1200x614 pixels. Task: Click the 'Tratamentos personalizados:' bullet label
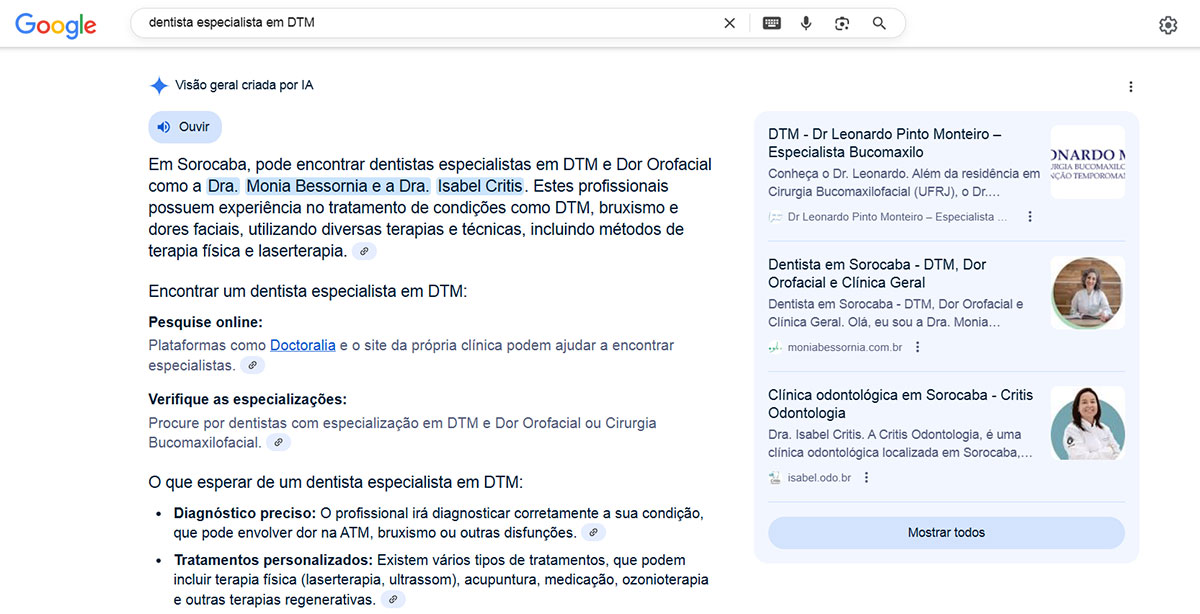(x=274, y=560)
